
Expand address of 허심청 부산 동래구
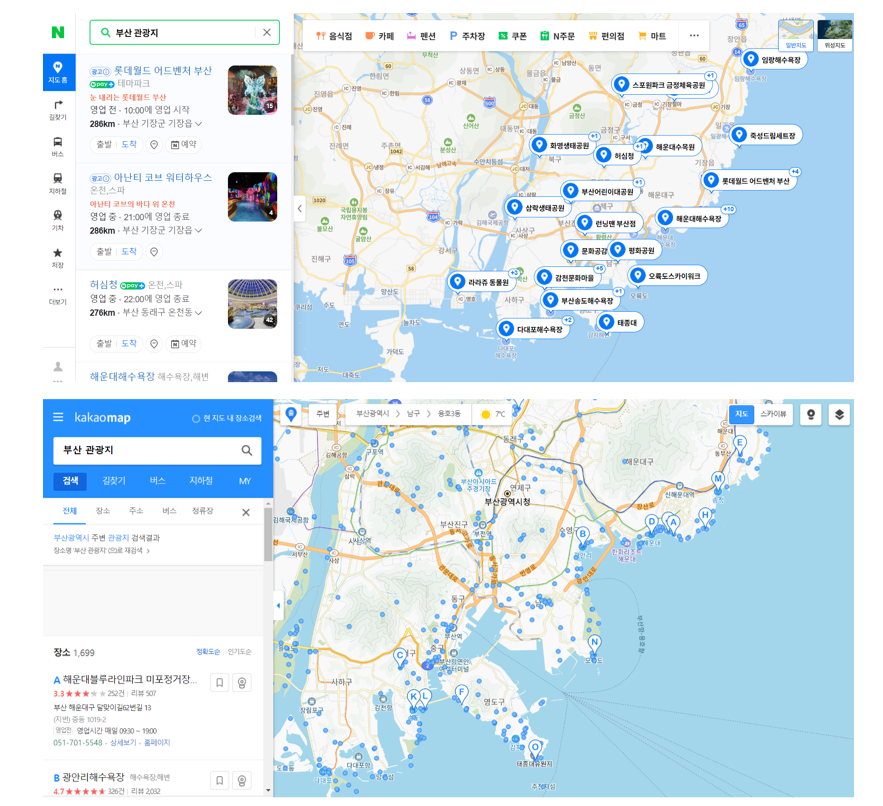click(x=199, y=312)
